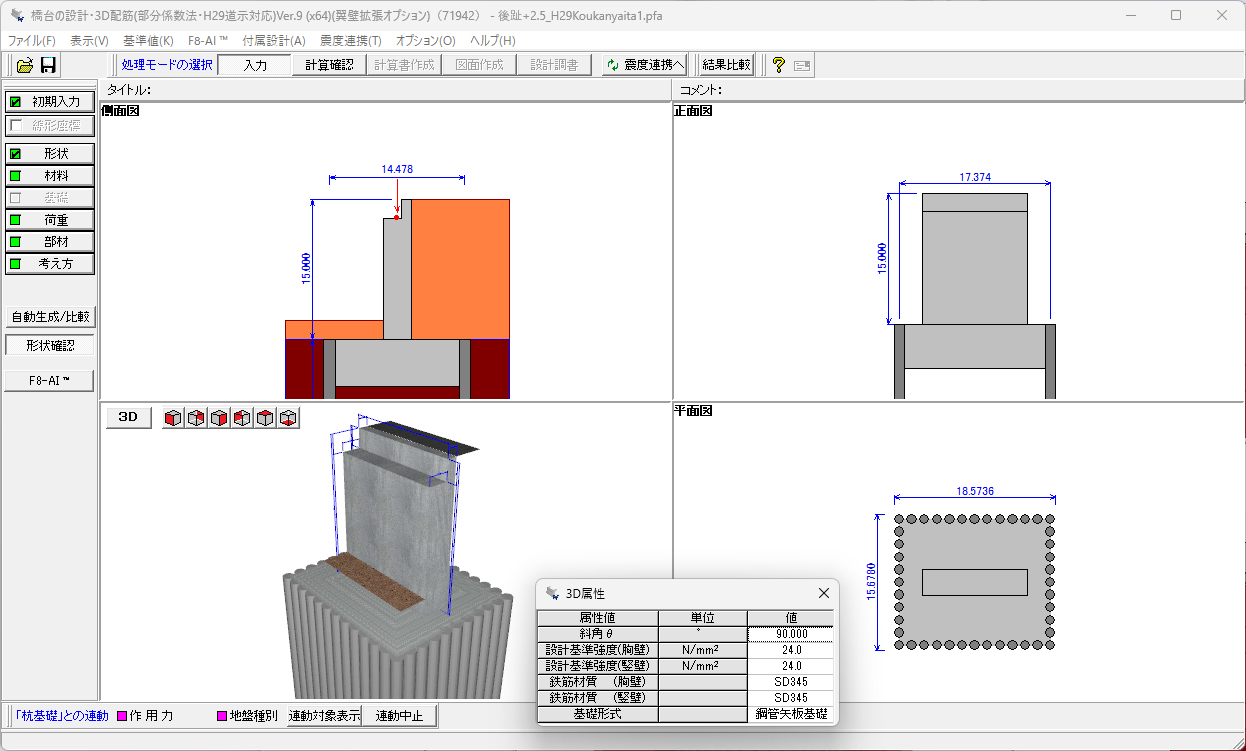Select the 材料 item with green indicator
The width and height of the screenshot is (1246, 751).
pyautogui.click(x=50, y=176)
